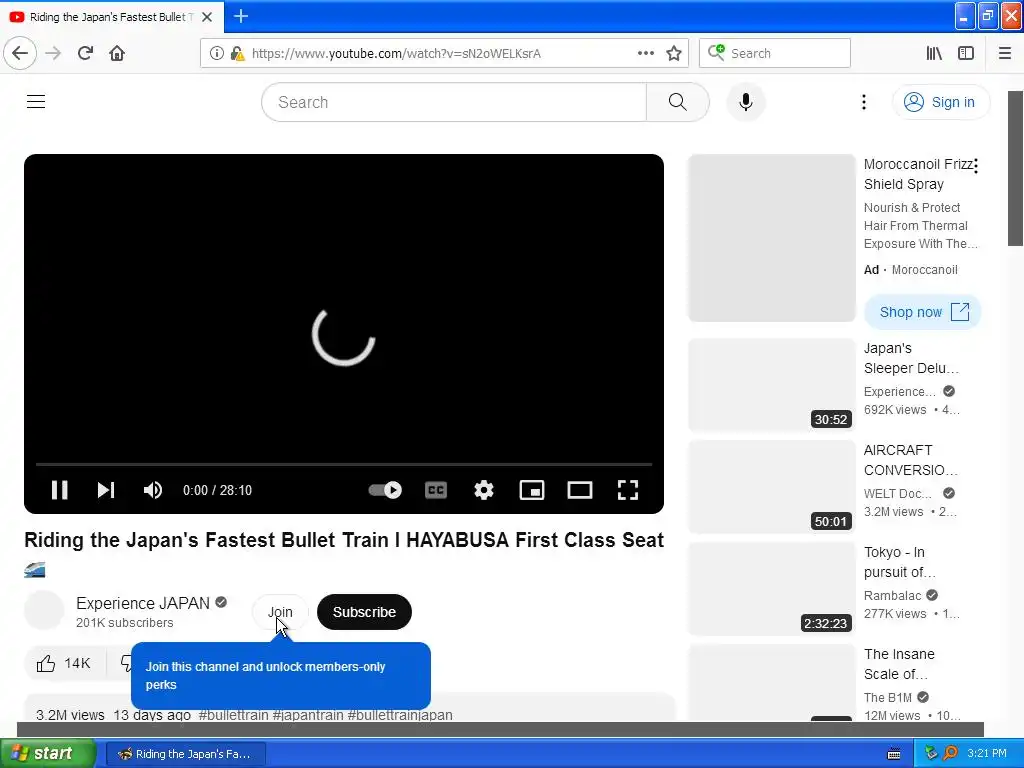
Task: Open the Experience JAPAN channel name
Action: [143, 603]
